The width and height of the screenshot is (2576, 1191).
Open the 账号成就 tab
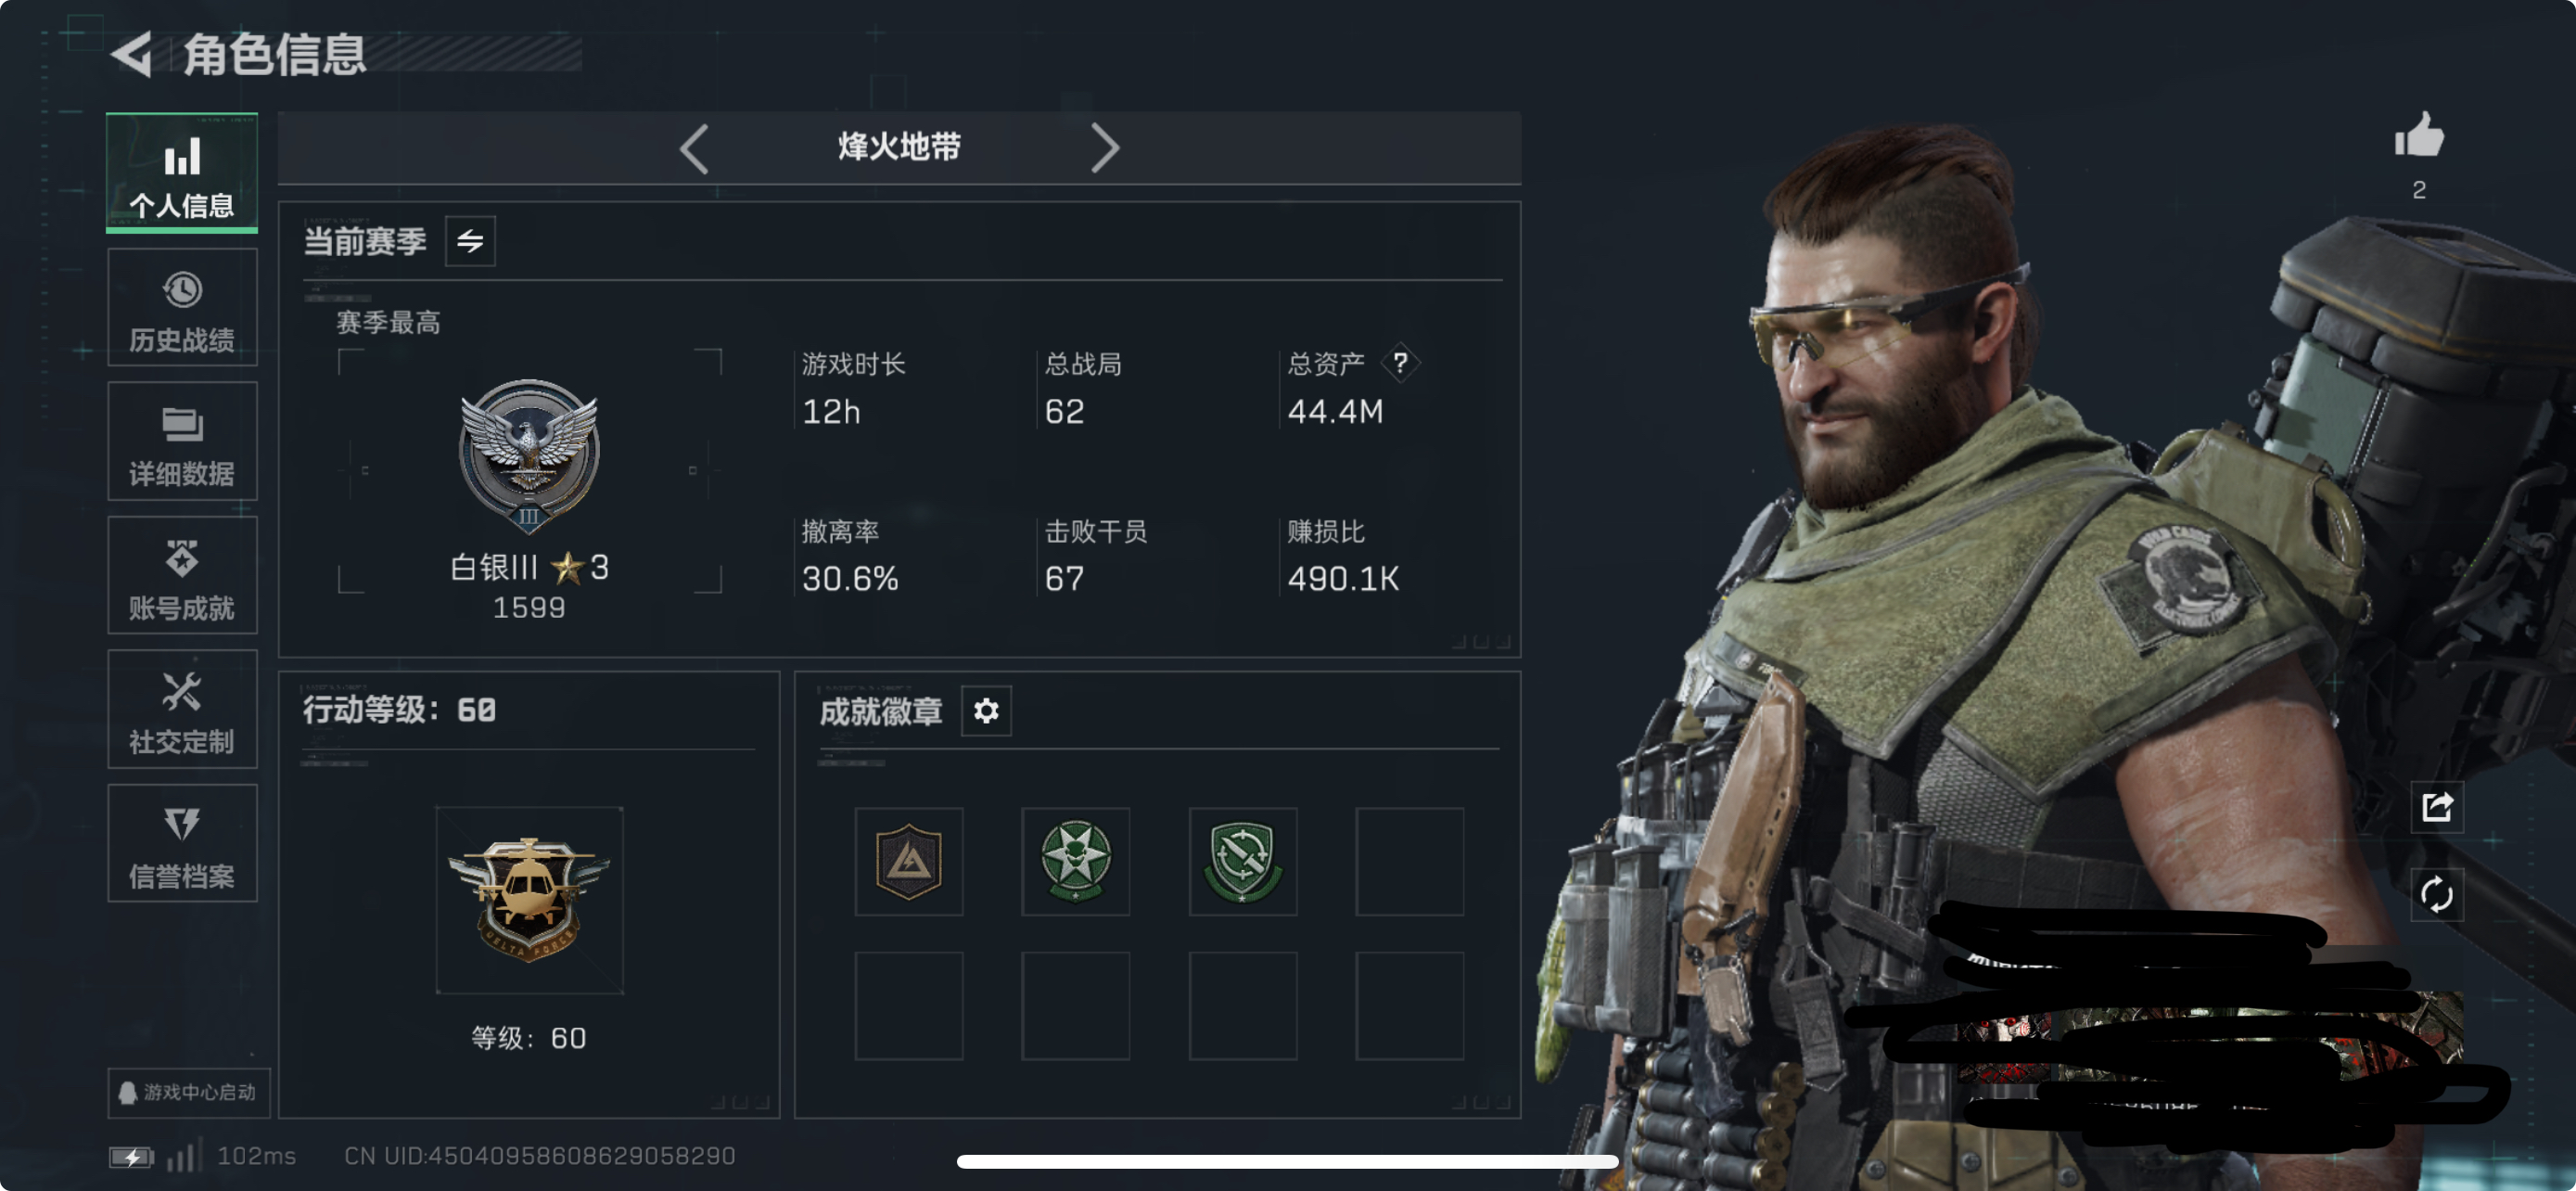[x=182, y=576]
